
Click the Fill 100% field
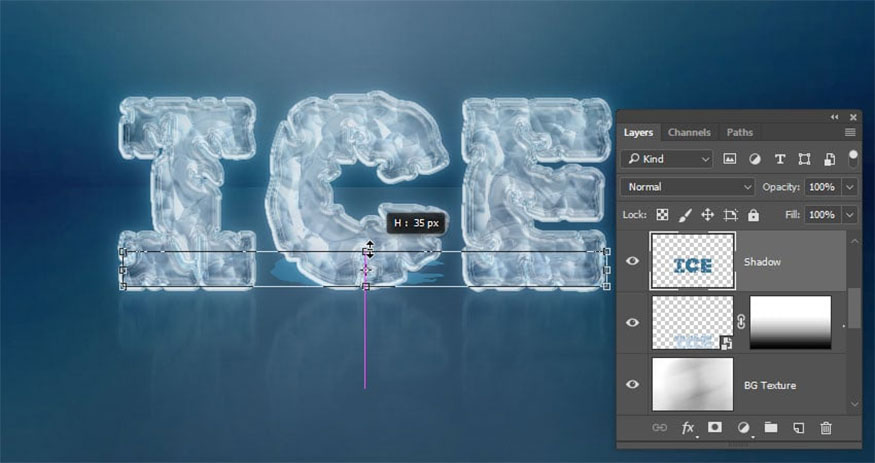[x=823, y=215]
